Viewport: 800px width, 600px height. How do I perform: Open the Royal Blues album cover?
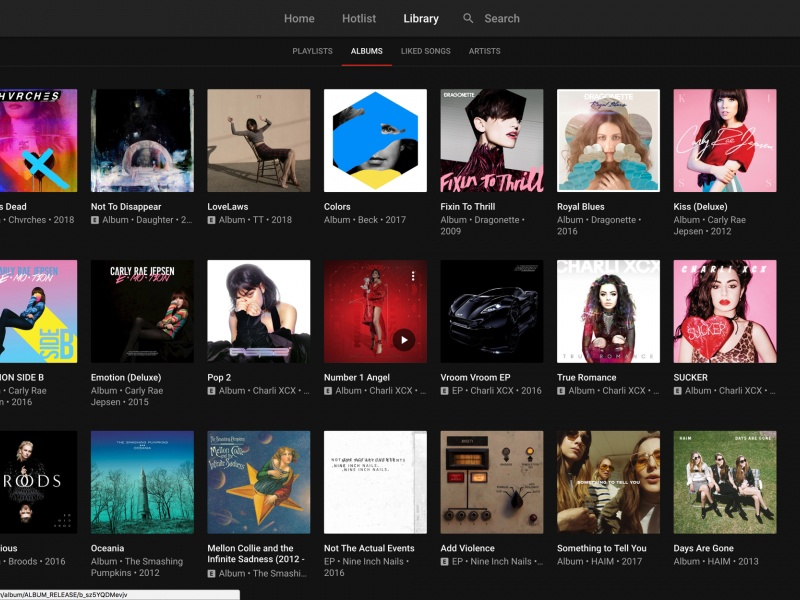coord(608,141)
